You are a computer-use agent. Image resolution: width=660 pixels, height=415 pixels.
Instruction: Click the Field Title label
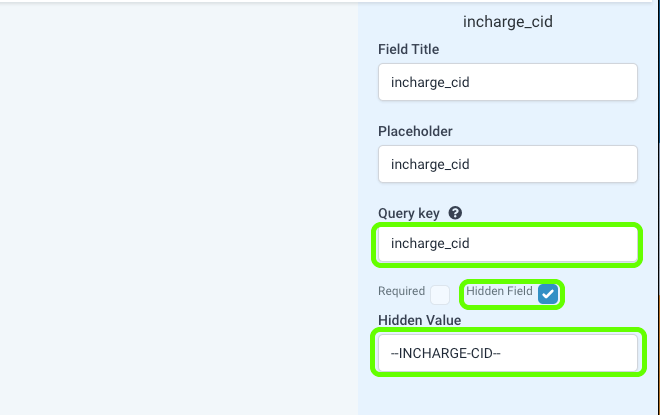coord(408,49)
